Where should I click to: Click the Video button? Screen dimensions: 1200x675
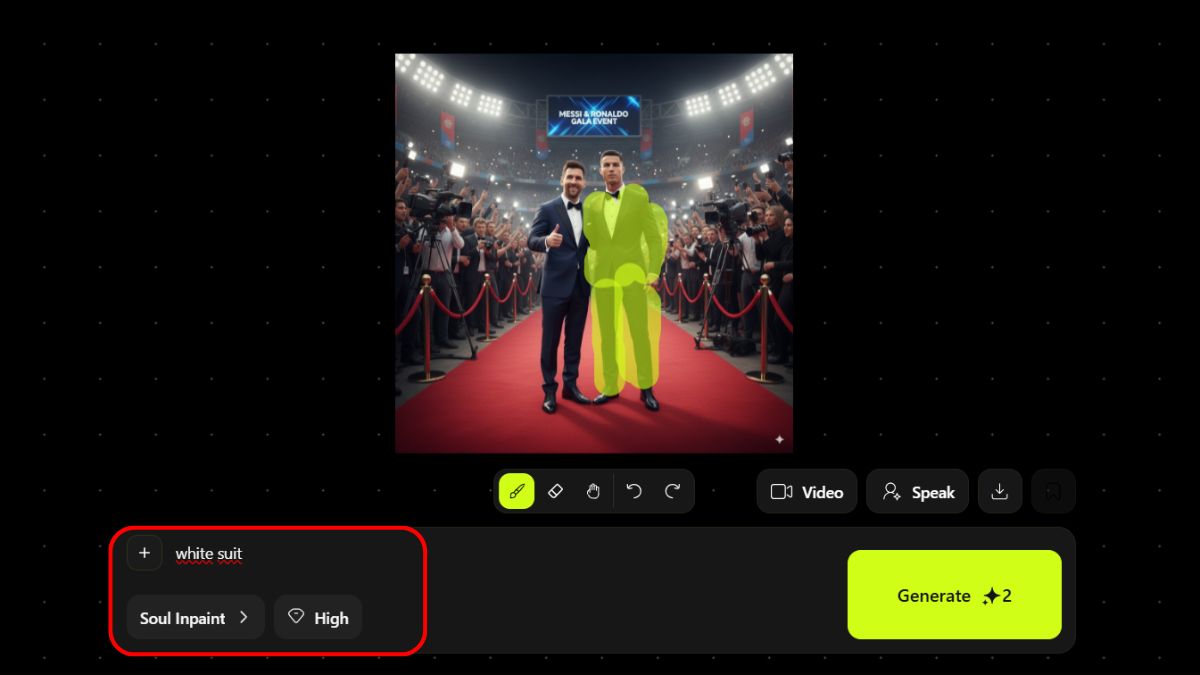[x=807, y=492]
